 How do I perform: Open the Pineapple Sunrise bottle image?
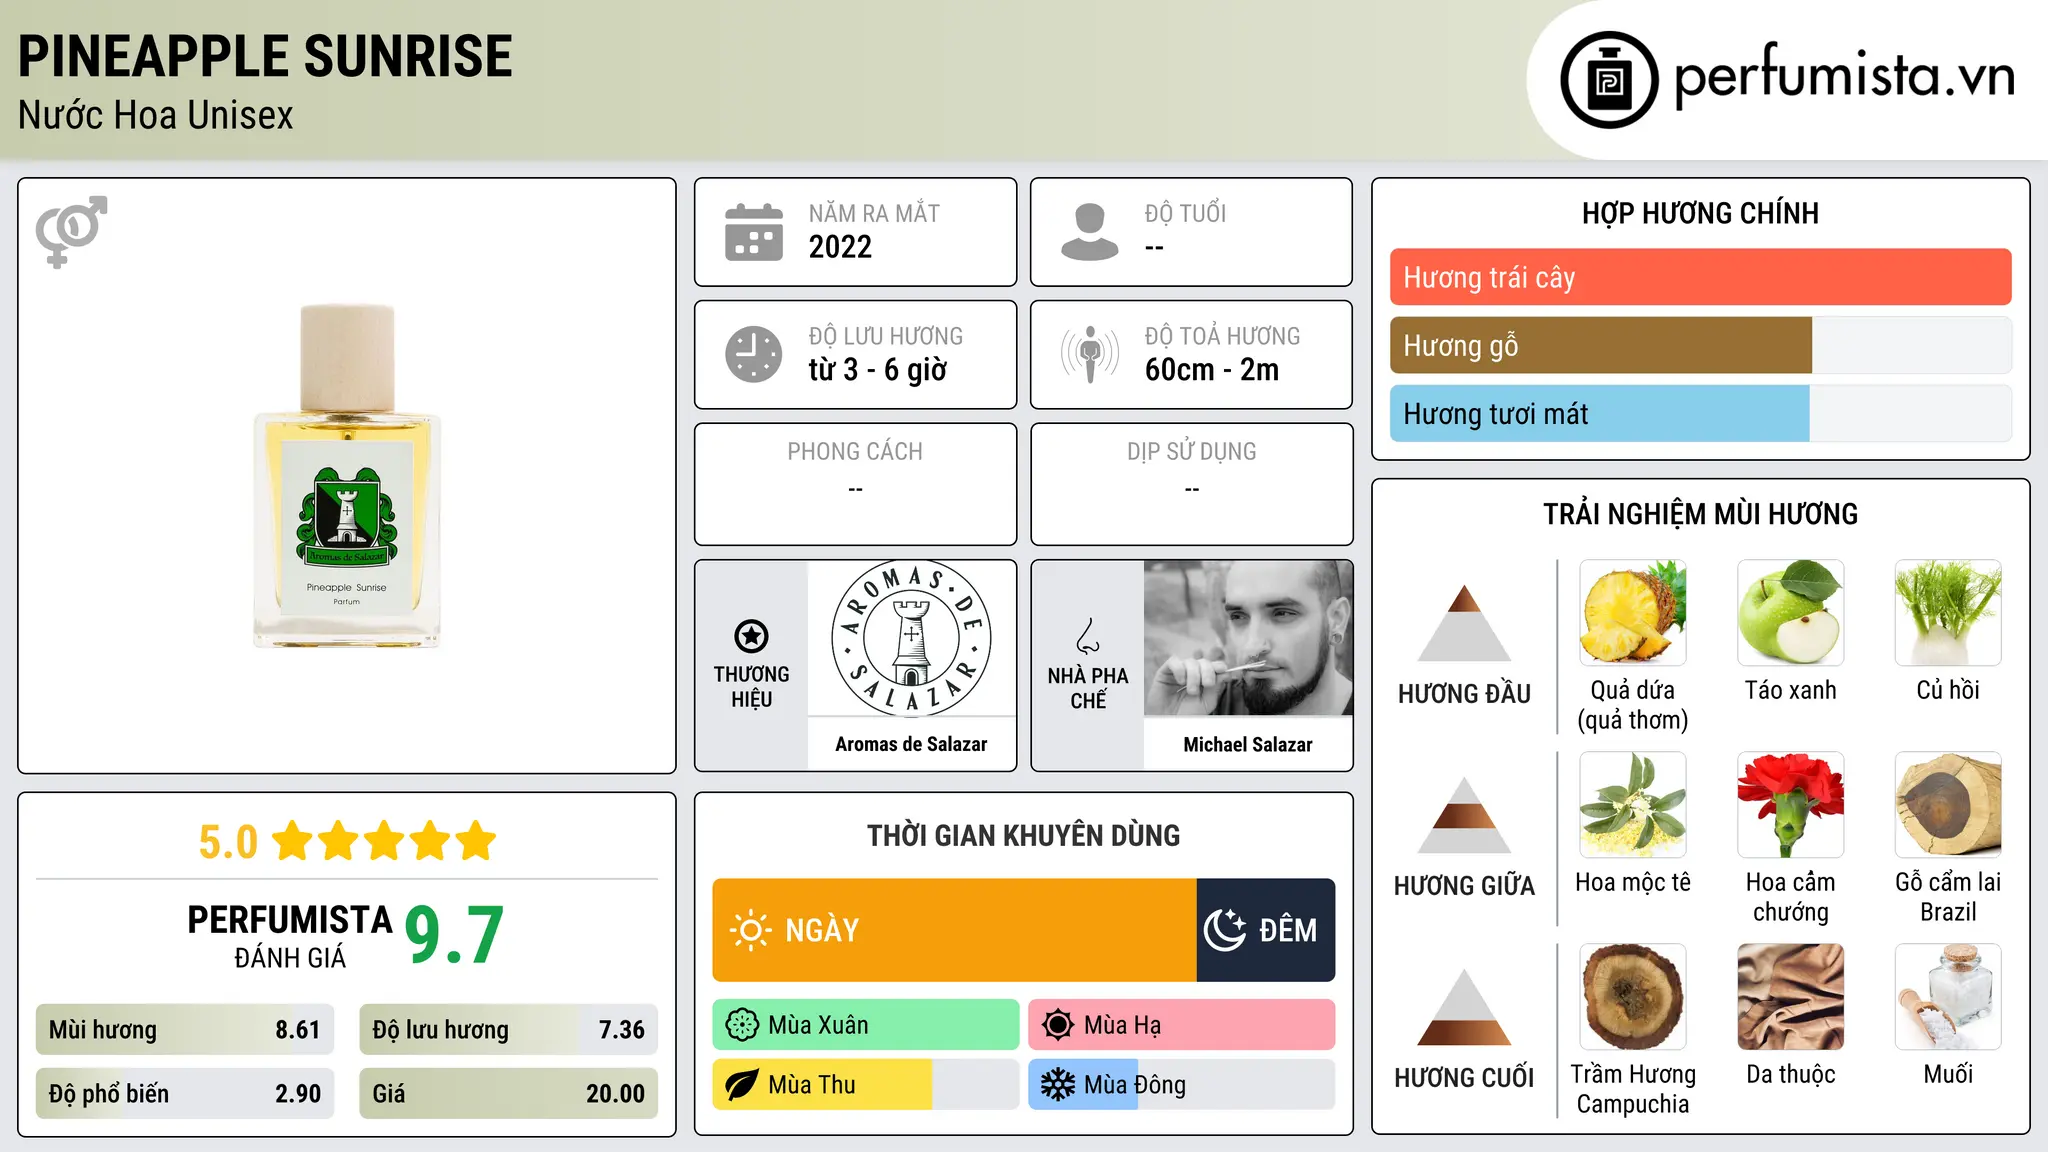click(x=347, y=476)
